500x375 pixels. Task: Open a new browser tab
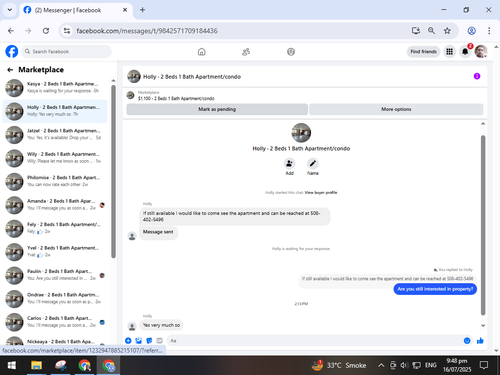click(x=142, y=10)
